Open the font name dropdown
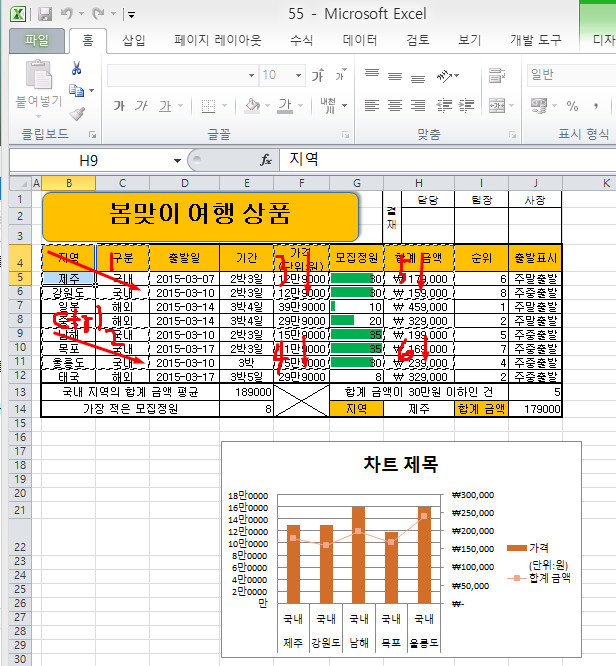The width and height of the screenshot is (616, 666). coord(251,76)
